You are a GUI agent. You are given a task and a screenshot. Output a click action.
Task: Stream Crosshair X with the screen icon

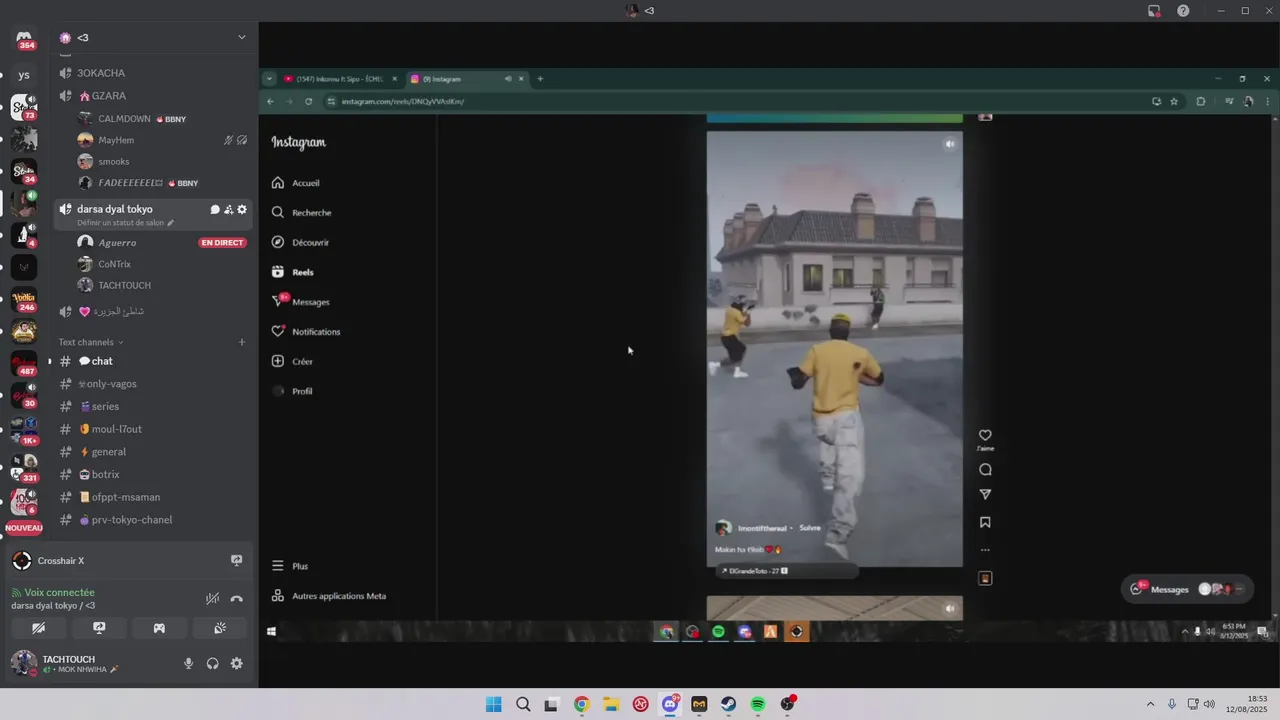(237, 560)
